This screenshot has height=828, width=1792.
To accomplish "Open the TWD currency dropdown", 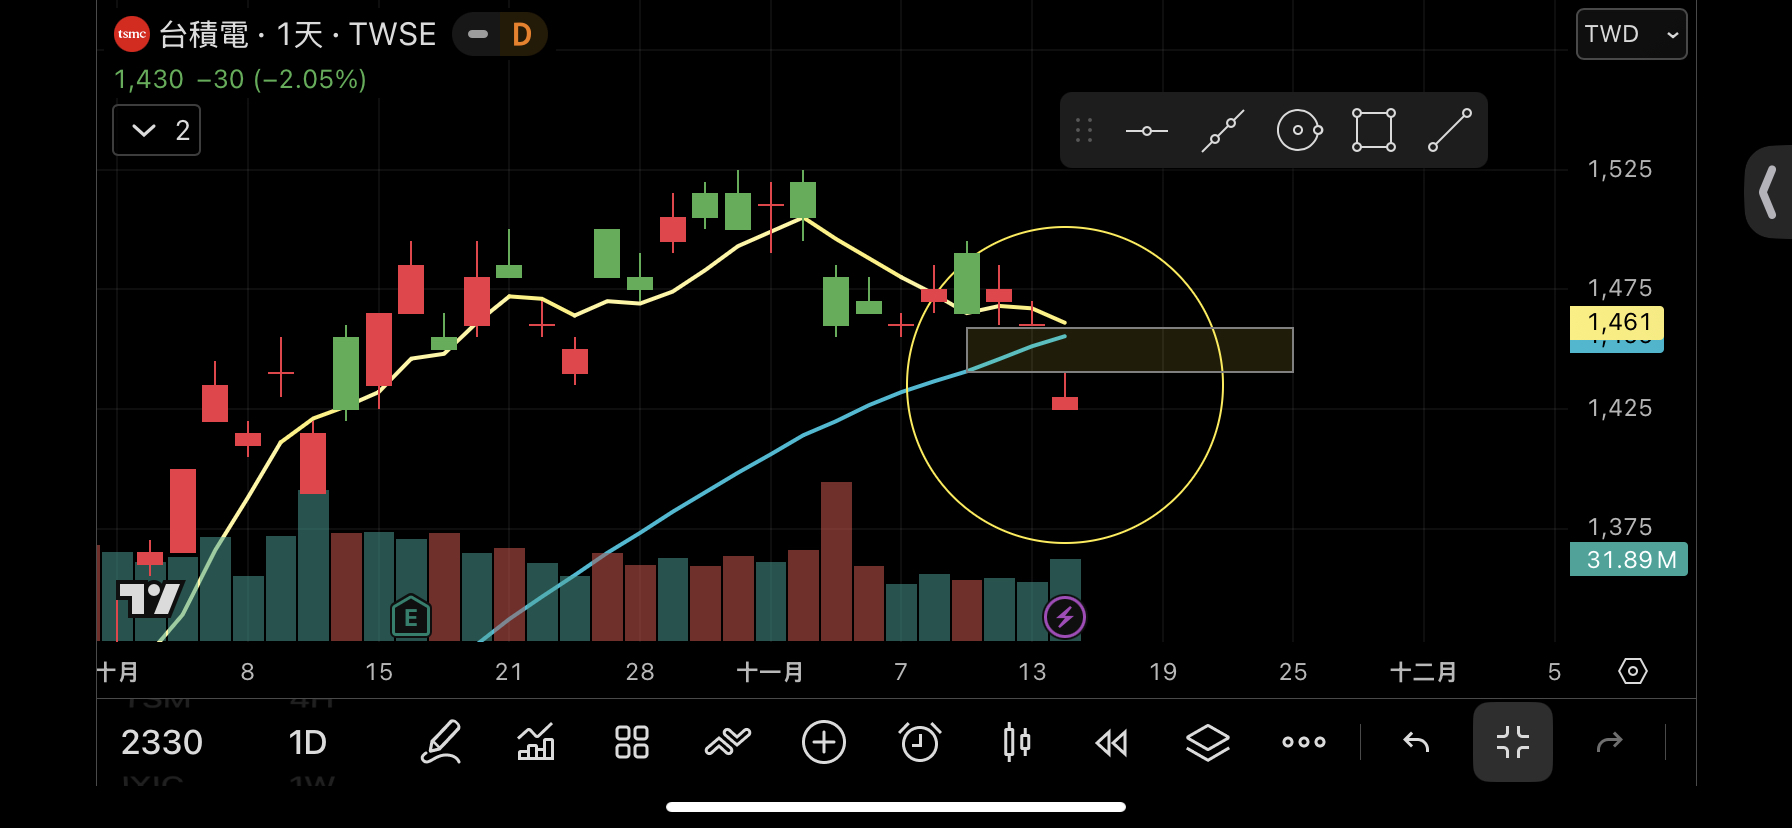I will point(1631,34).
